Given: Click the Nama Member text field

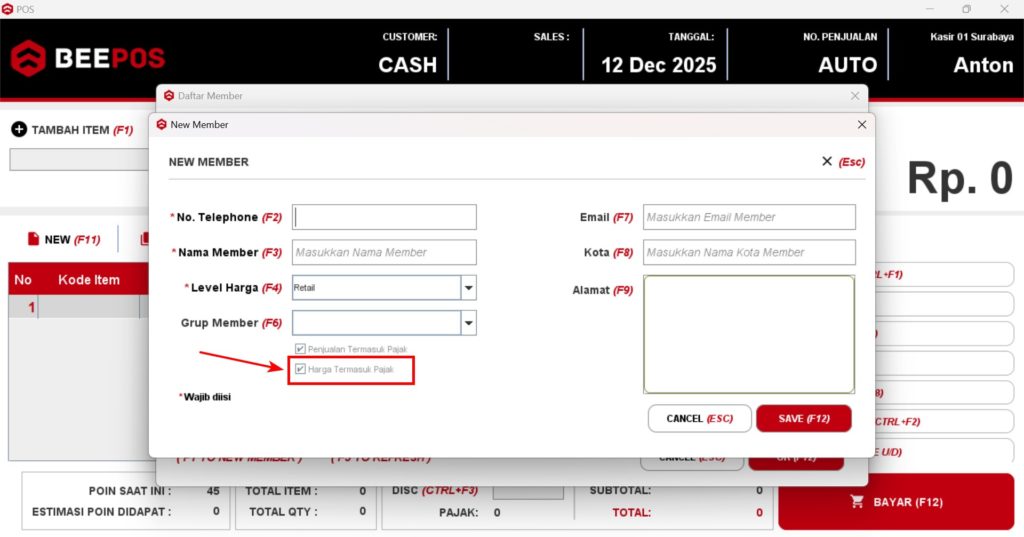Looking at the screenshot, I should (x=384, y=252).
